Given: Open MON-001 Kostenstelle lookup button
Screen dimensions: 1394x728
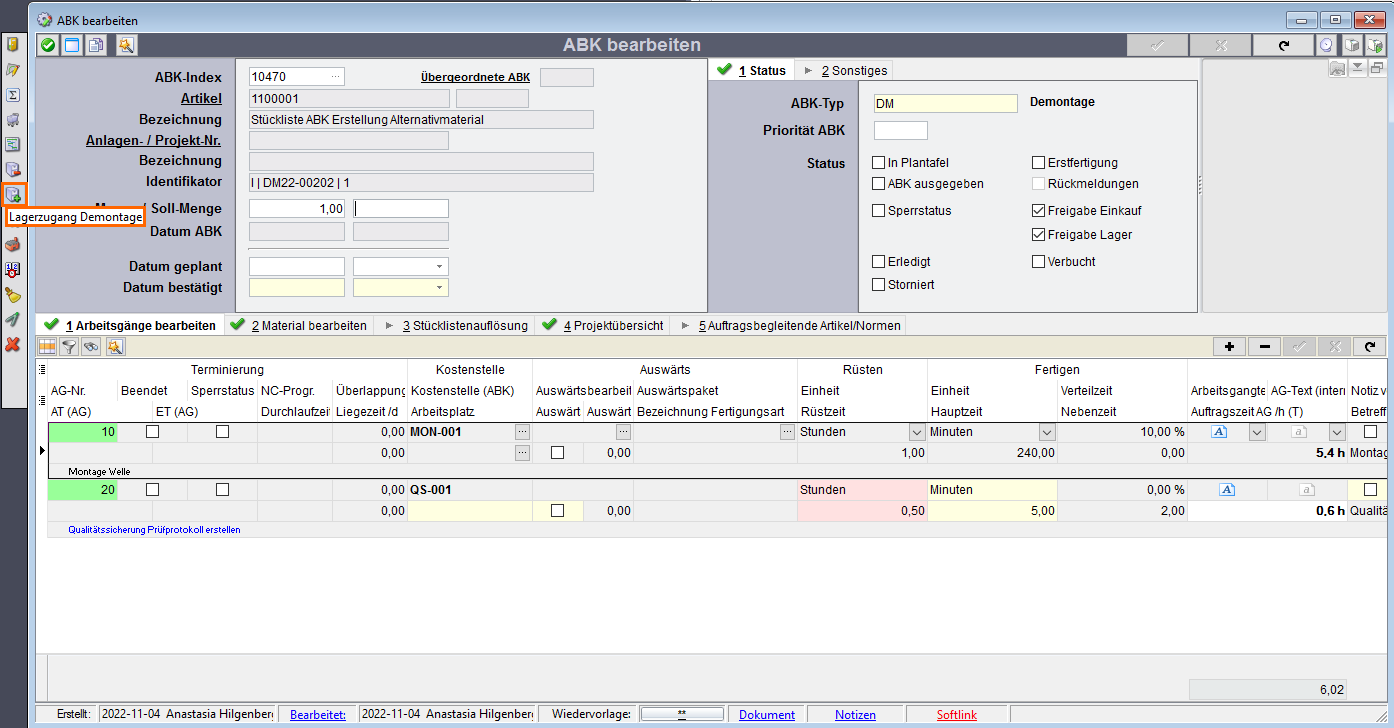Looking at the screenshot, I should click(522, 432).
